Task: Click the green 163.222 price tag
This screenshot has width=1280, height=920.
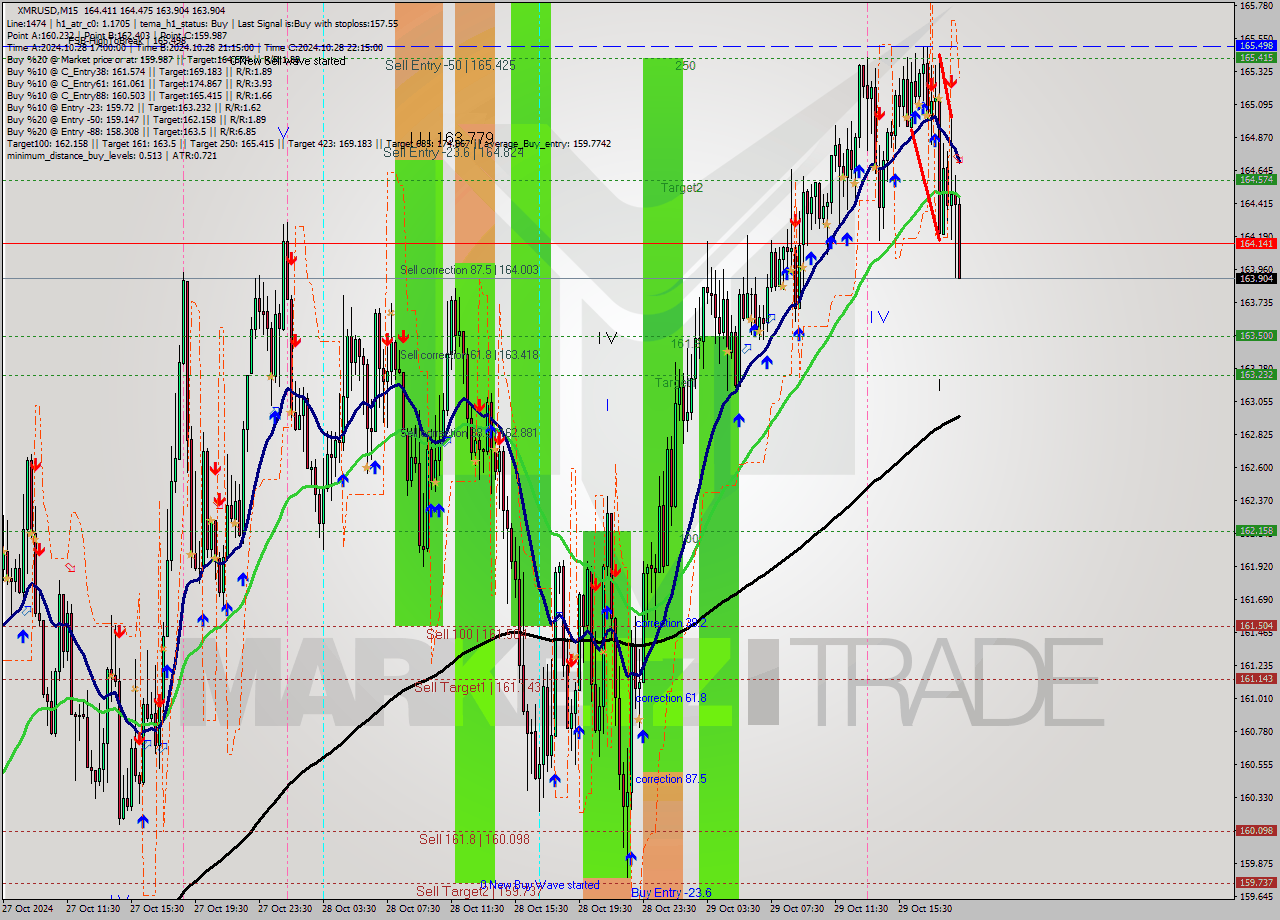Action: (1257, 375)
